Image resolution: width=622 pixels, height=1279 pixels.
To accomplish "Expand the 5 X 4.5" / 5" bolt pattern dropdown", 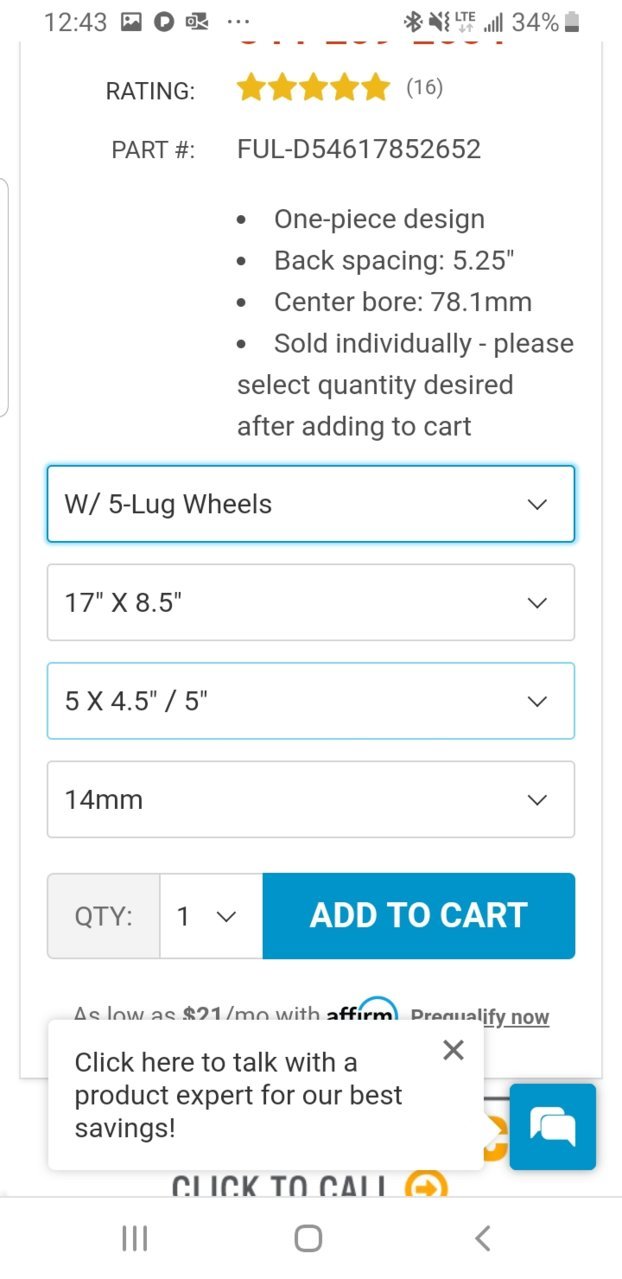I will (x=311, y=701).
